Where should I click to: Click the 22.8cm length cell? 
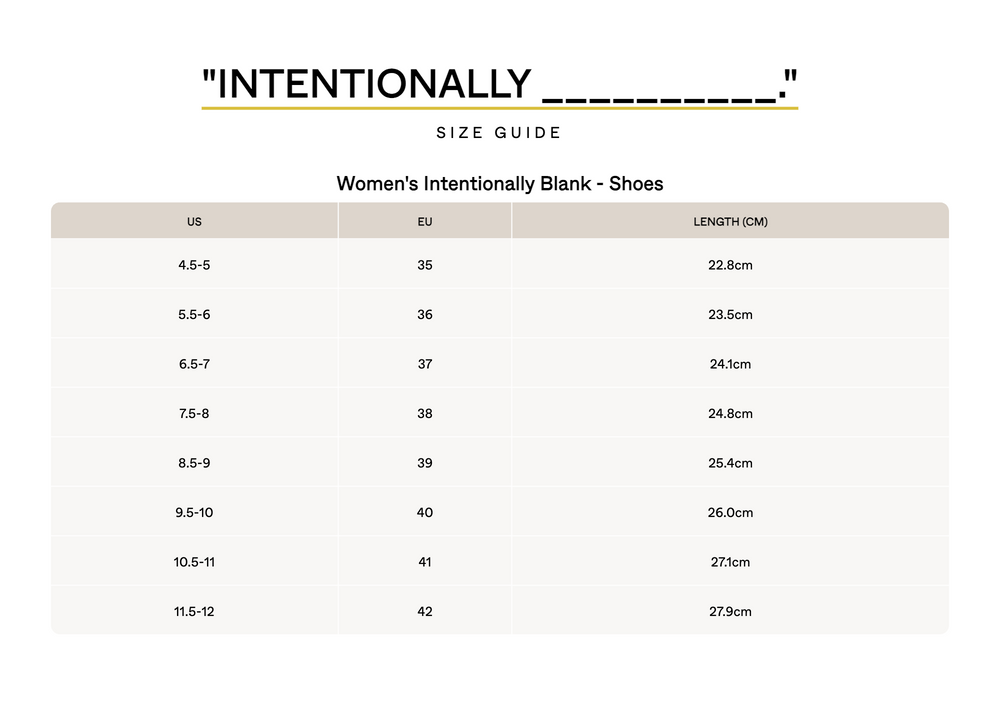pos(730,265)
